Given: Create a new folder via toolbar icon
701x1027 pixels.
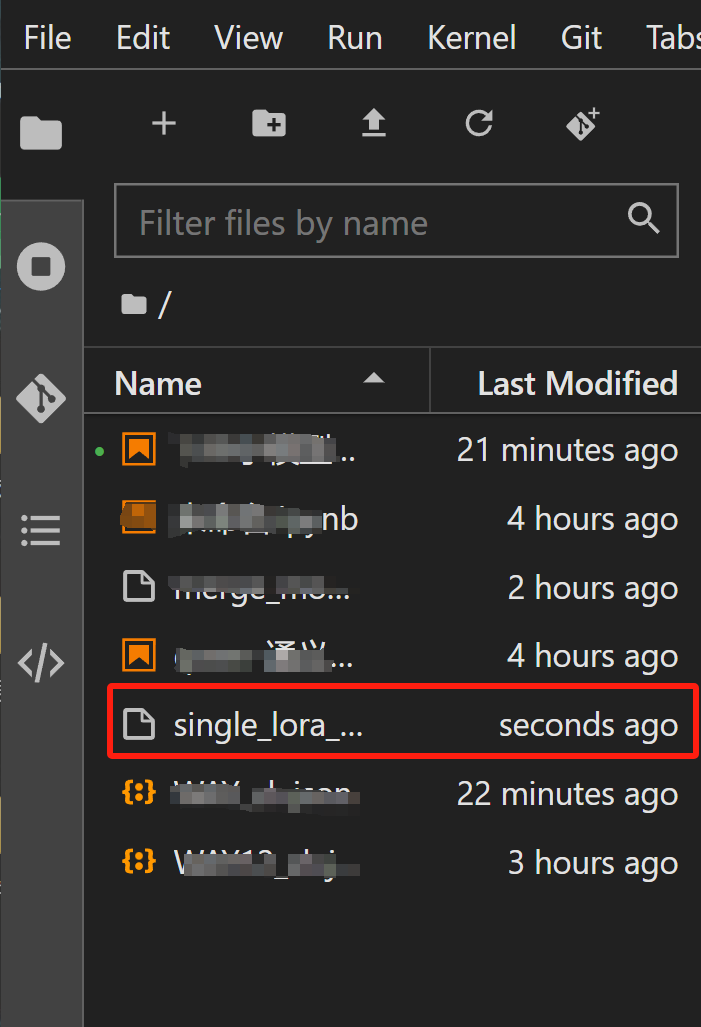Looking at the screenshot, I should click(268, 123).
